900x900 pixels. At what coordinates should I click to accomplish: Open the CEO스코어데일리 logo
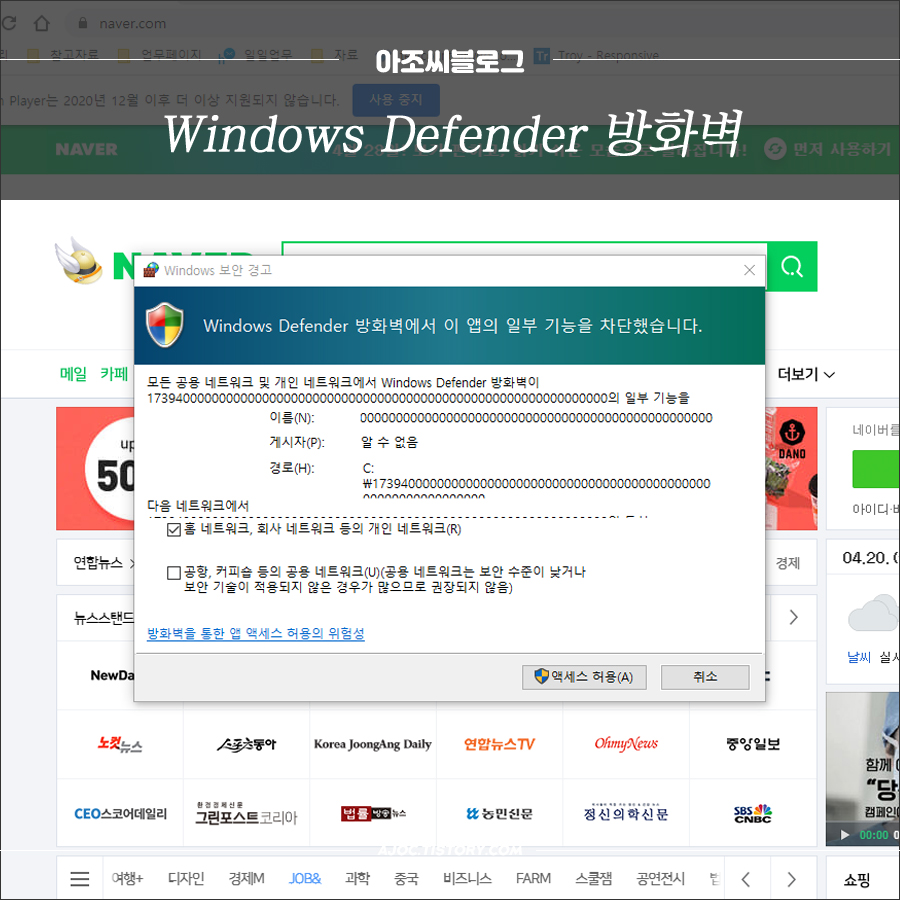pyautogui.click(x=120, y=813)
